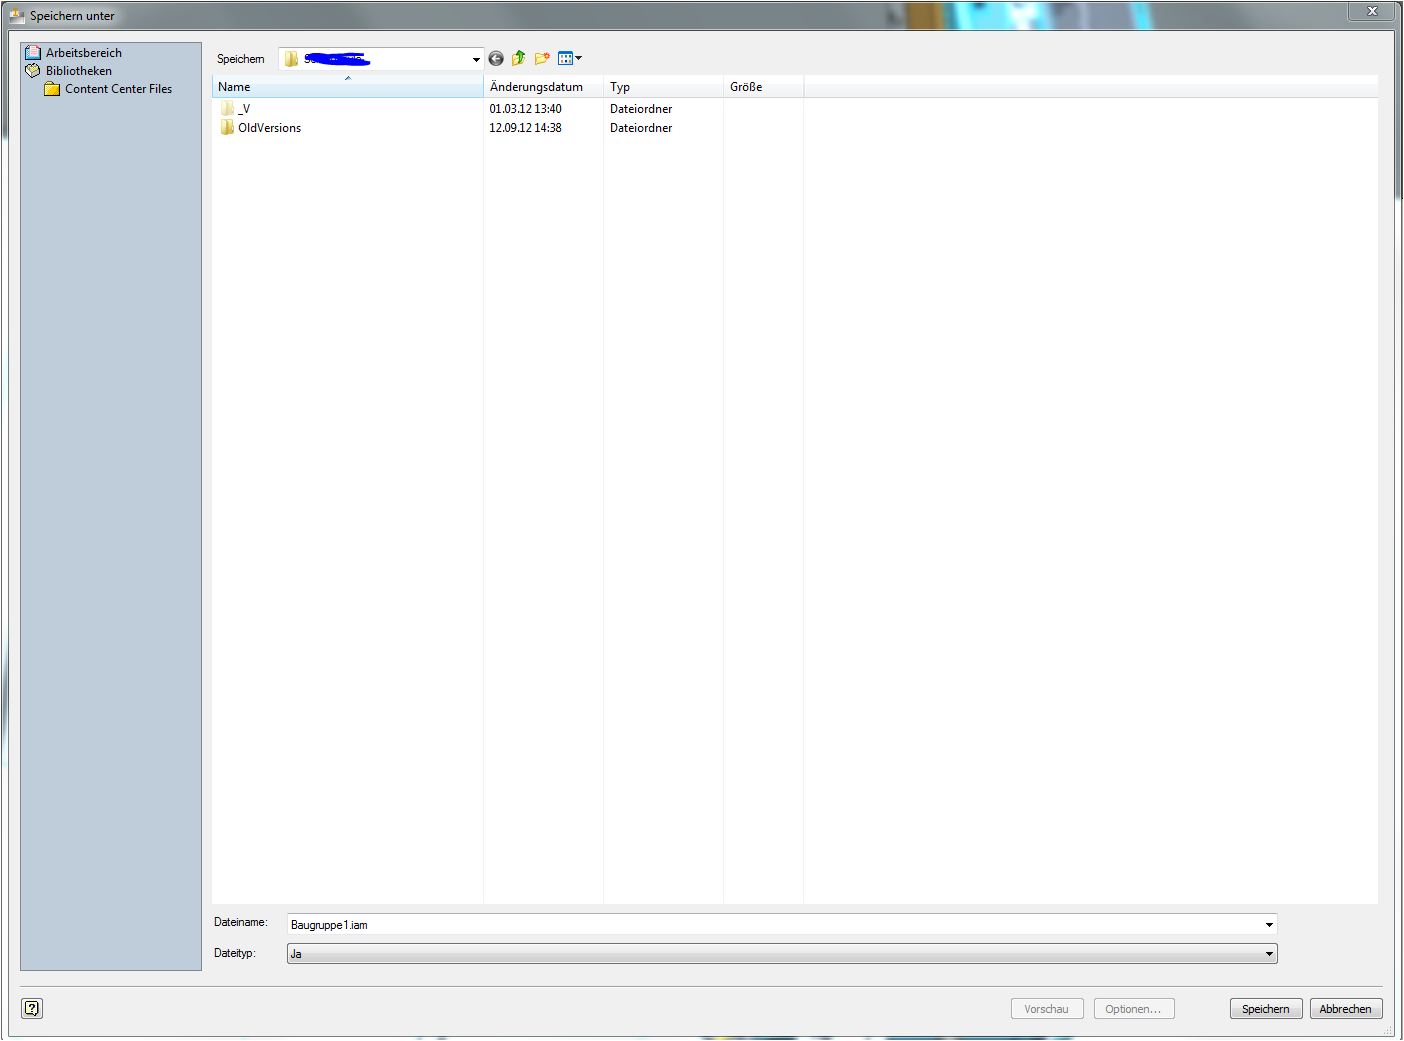Image resolution: width=1404 pixels, height=1041 pixels.
Task: Create a new folder
Action: pos(542,59)
